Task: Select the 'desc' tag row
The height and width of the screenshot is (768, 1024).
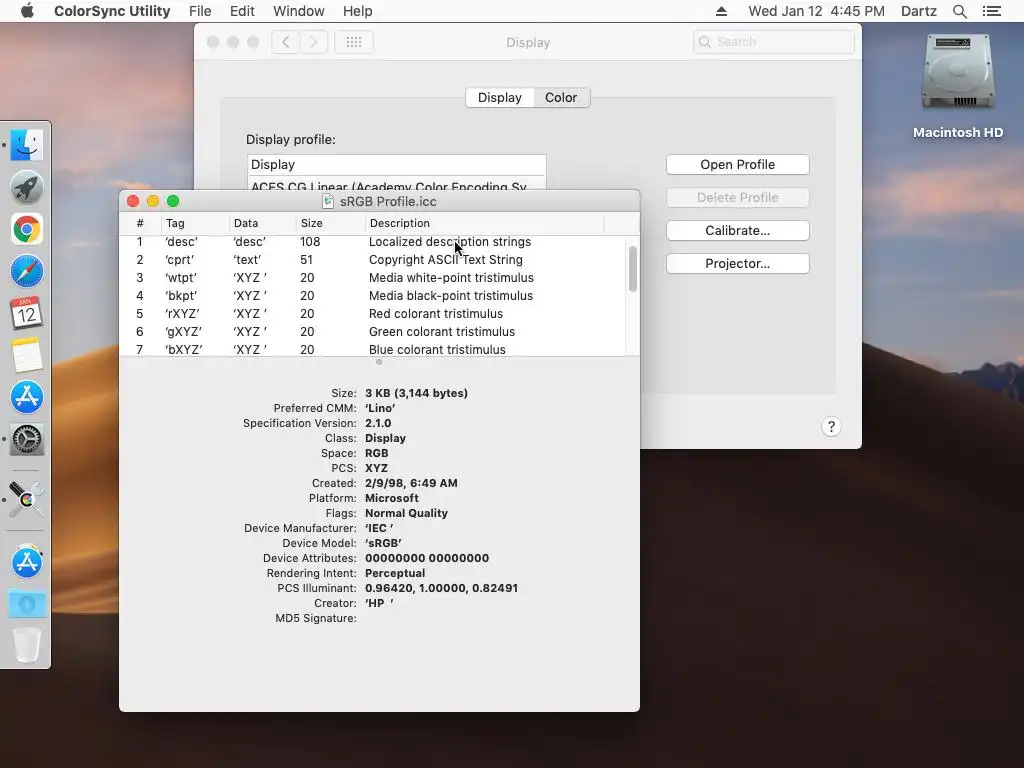Action: point(372,242)
